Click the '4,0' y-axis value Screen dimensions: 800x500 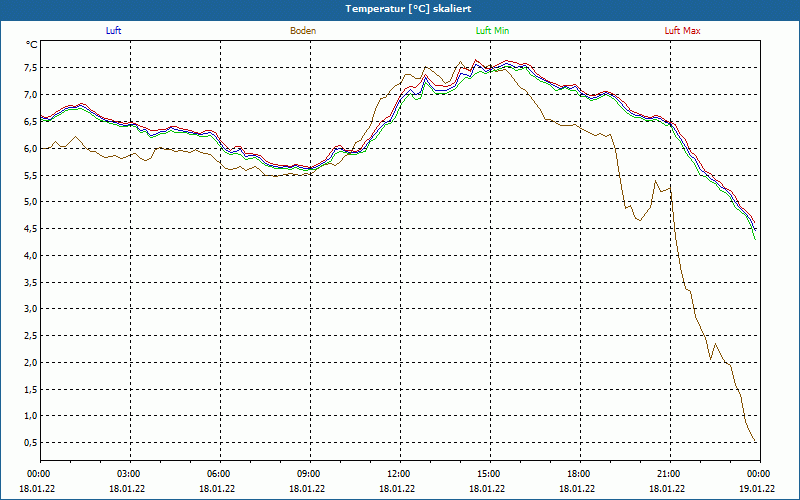click(x=31, y=255)
